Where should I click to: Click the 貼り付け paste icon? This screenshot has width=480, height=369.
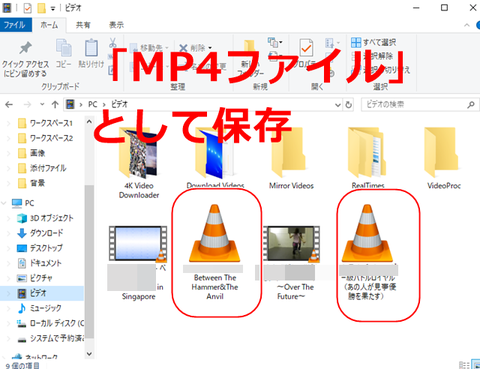[91, 48]
